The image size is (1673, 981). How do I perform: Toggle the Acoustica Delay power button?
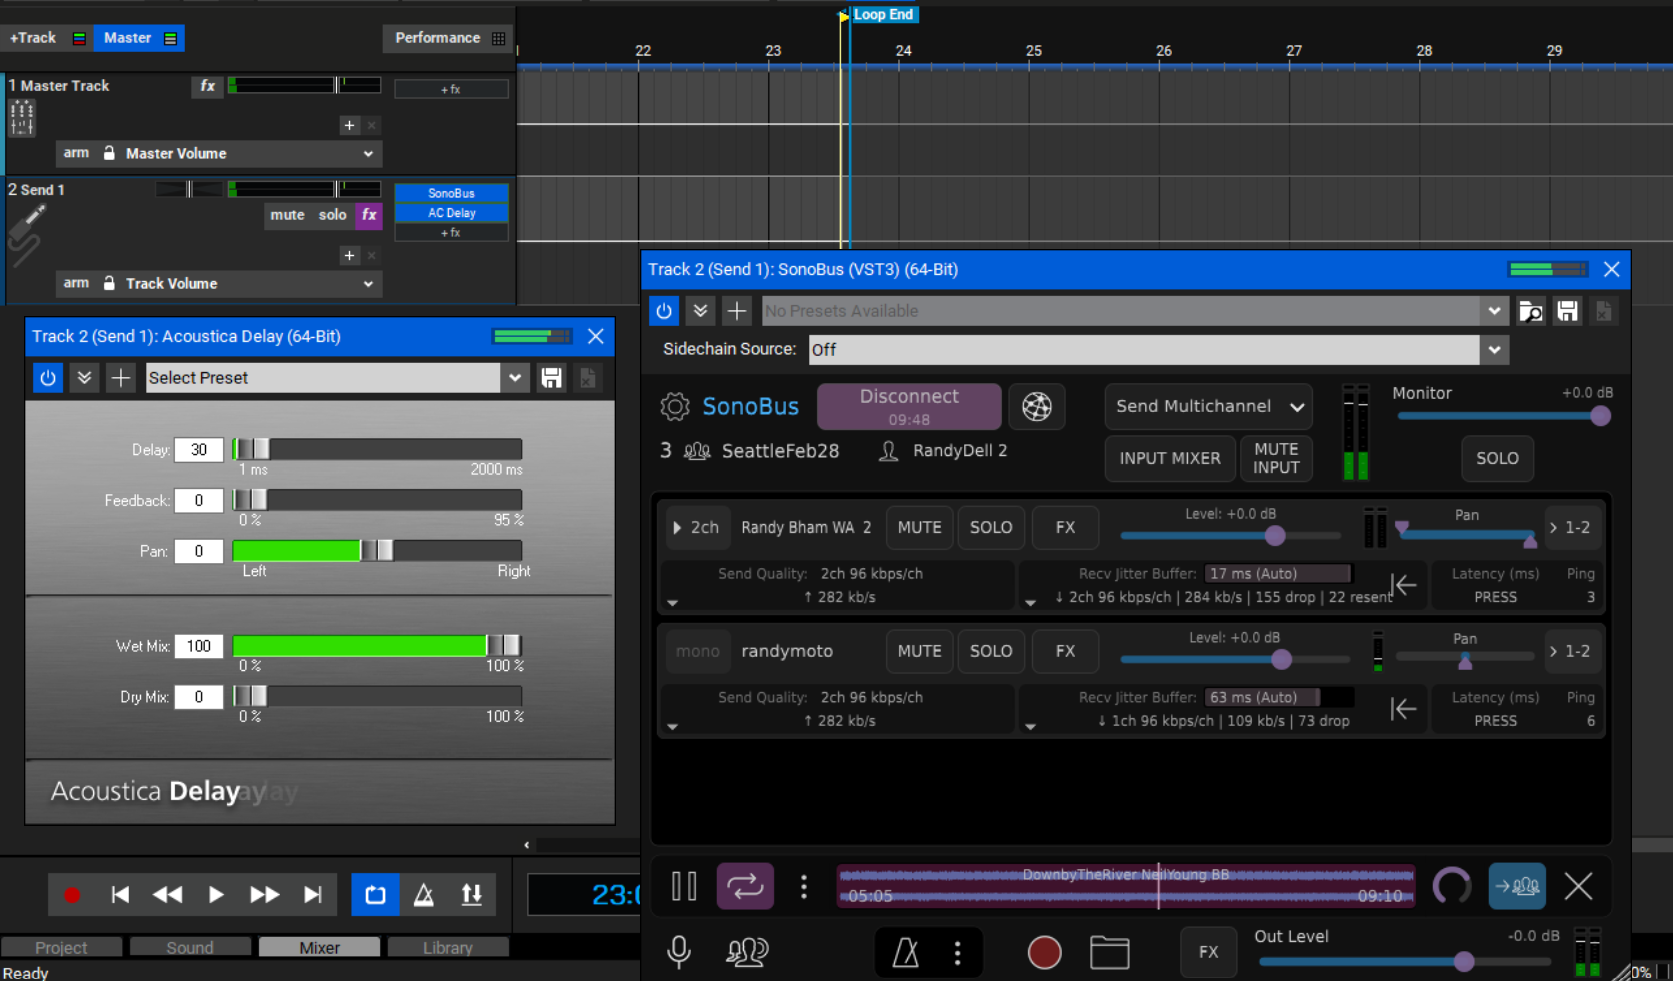pyautogui.click(x=48, y=378)
